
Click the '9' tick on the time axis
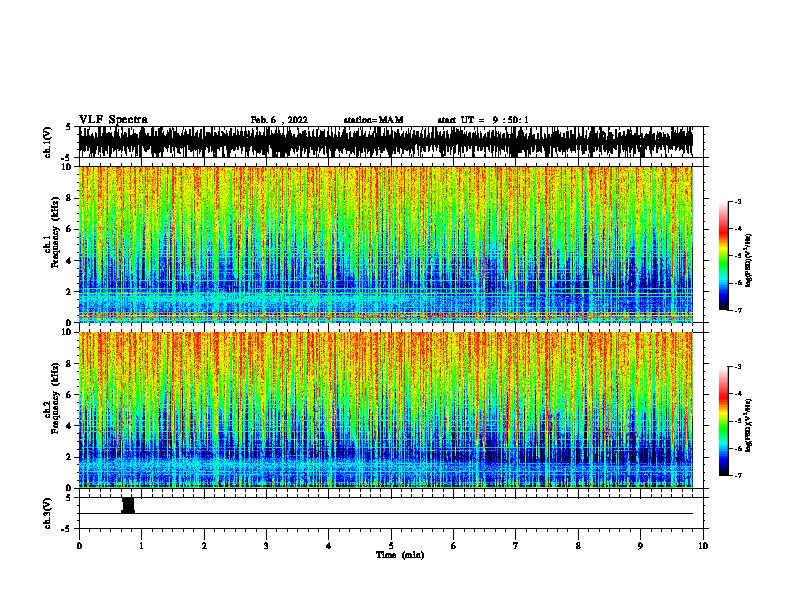[640, 546]
